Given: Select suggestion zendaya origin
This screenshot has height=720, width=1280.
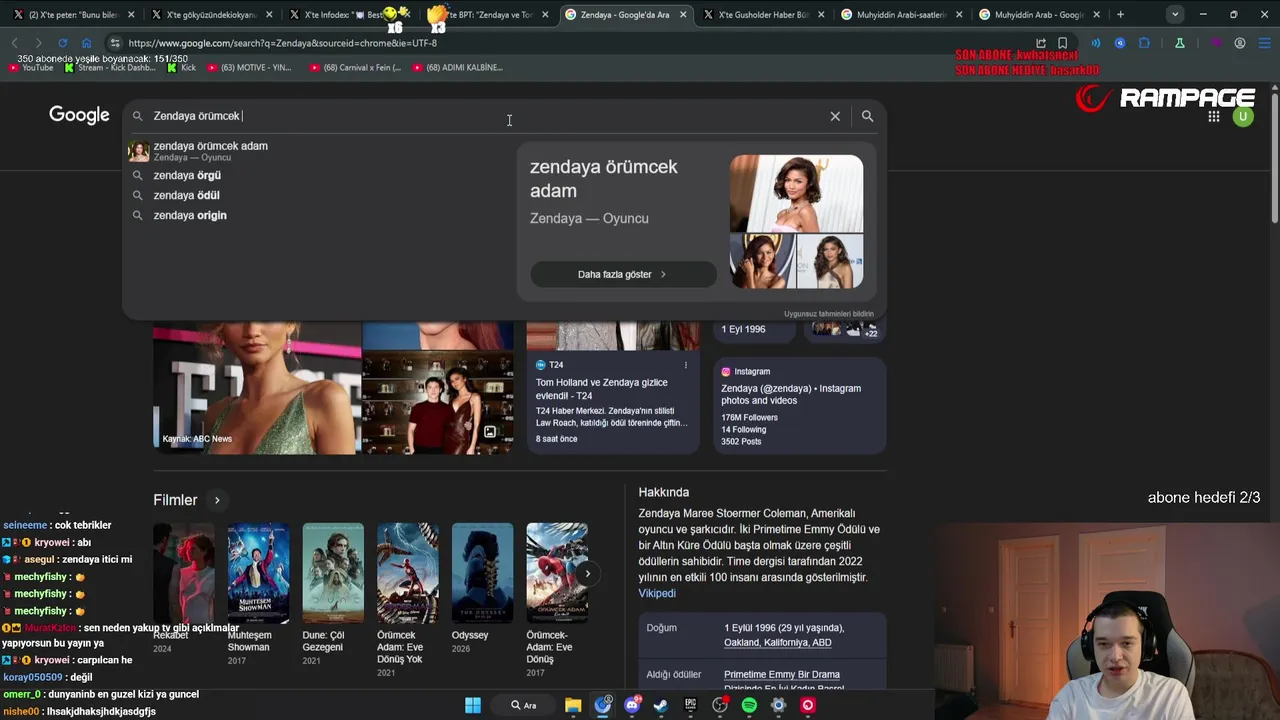Looking at the screenshot, I should coord(318,215).
